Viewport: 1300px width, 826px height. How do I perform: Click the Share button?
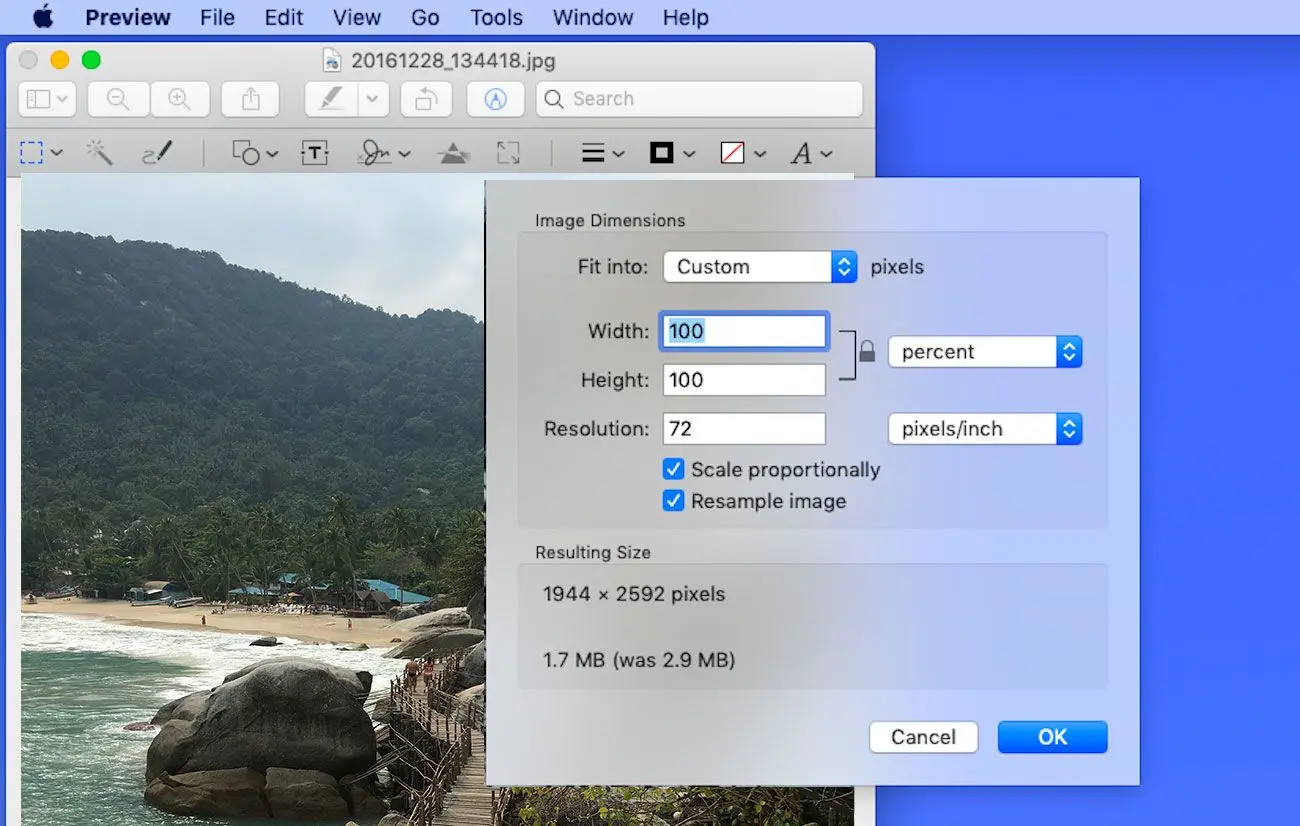[x=251, y=99]
